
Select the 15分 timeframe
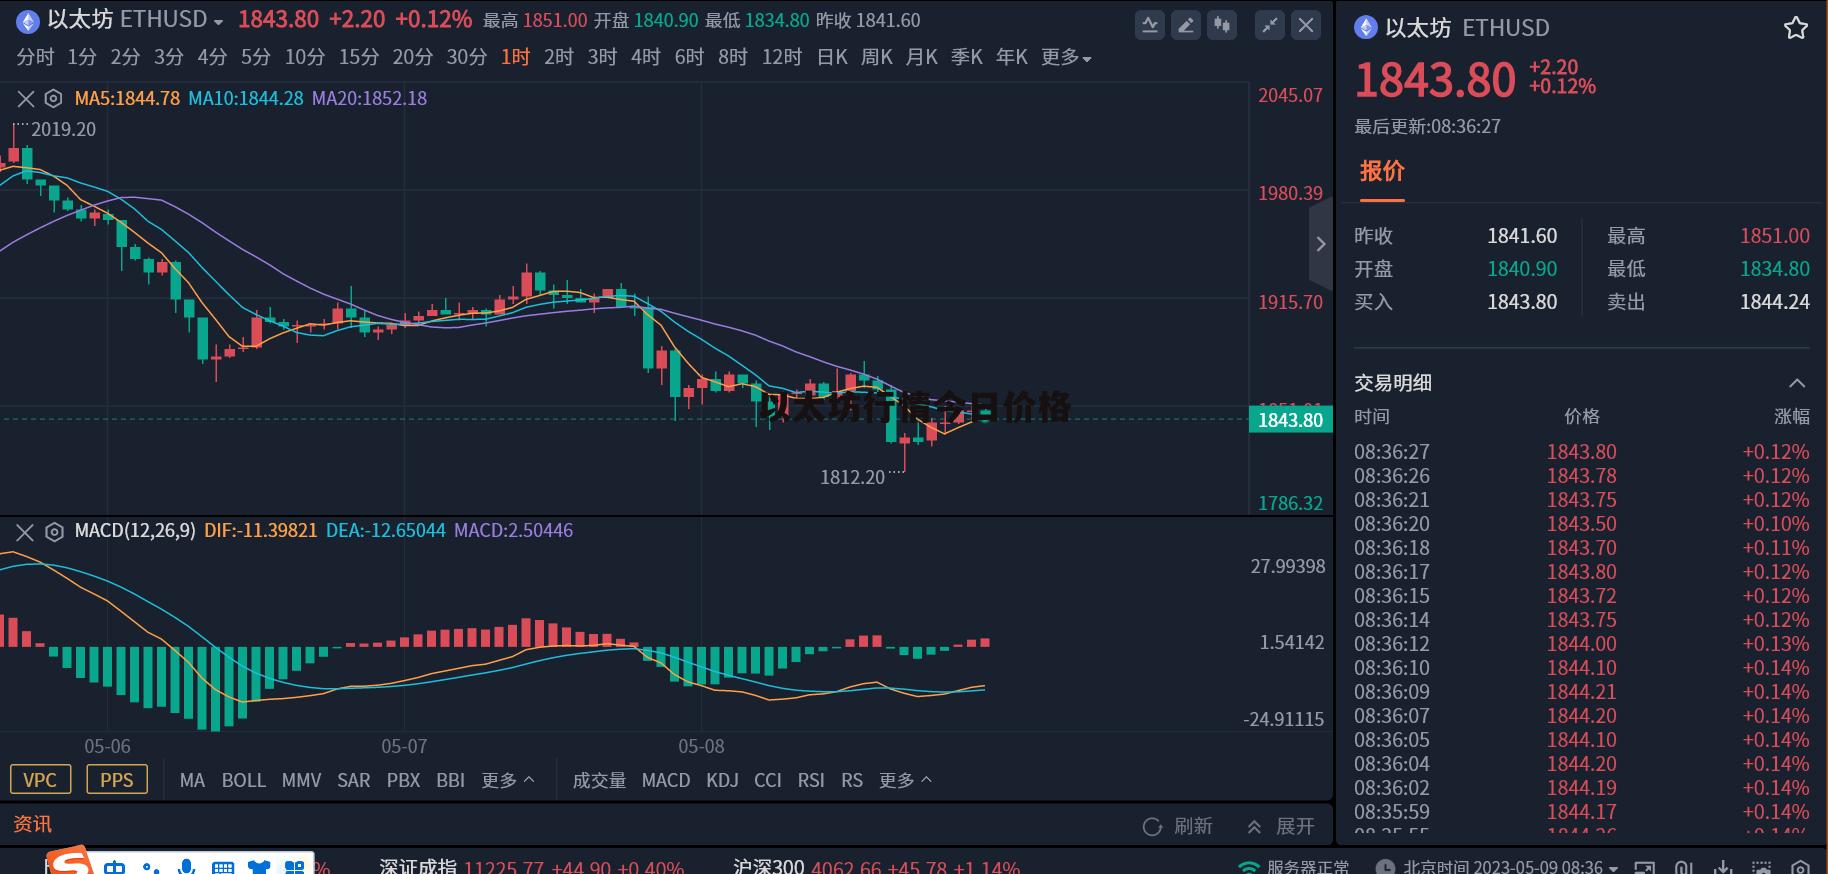pyautogui.click(x=358, y=57)
